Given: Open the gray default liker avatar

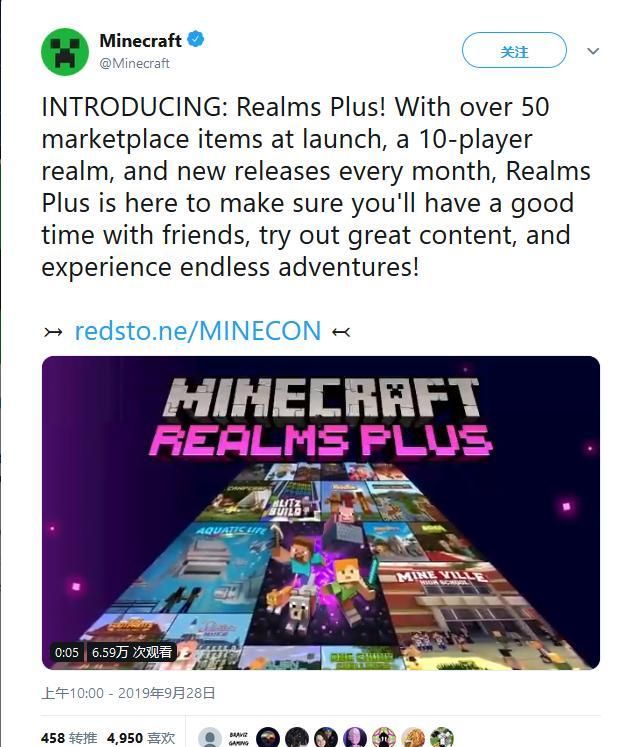Looking at the screenshot, I should click(210, 738).
